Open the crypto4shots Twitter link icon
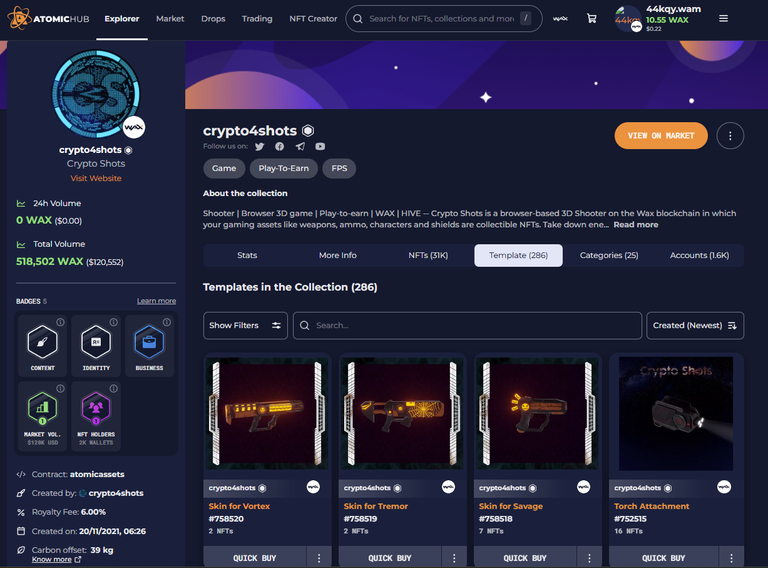This screenshot has height=568, width=768. [x=260, y=146]
